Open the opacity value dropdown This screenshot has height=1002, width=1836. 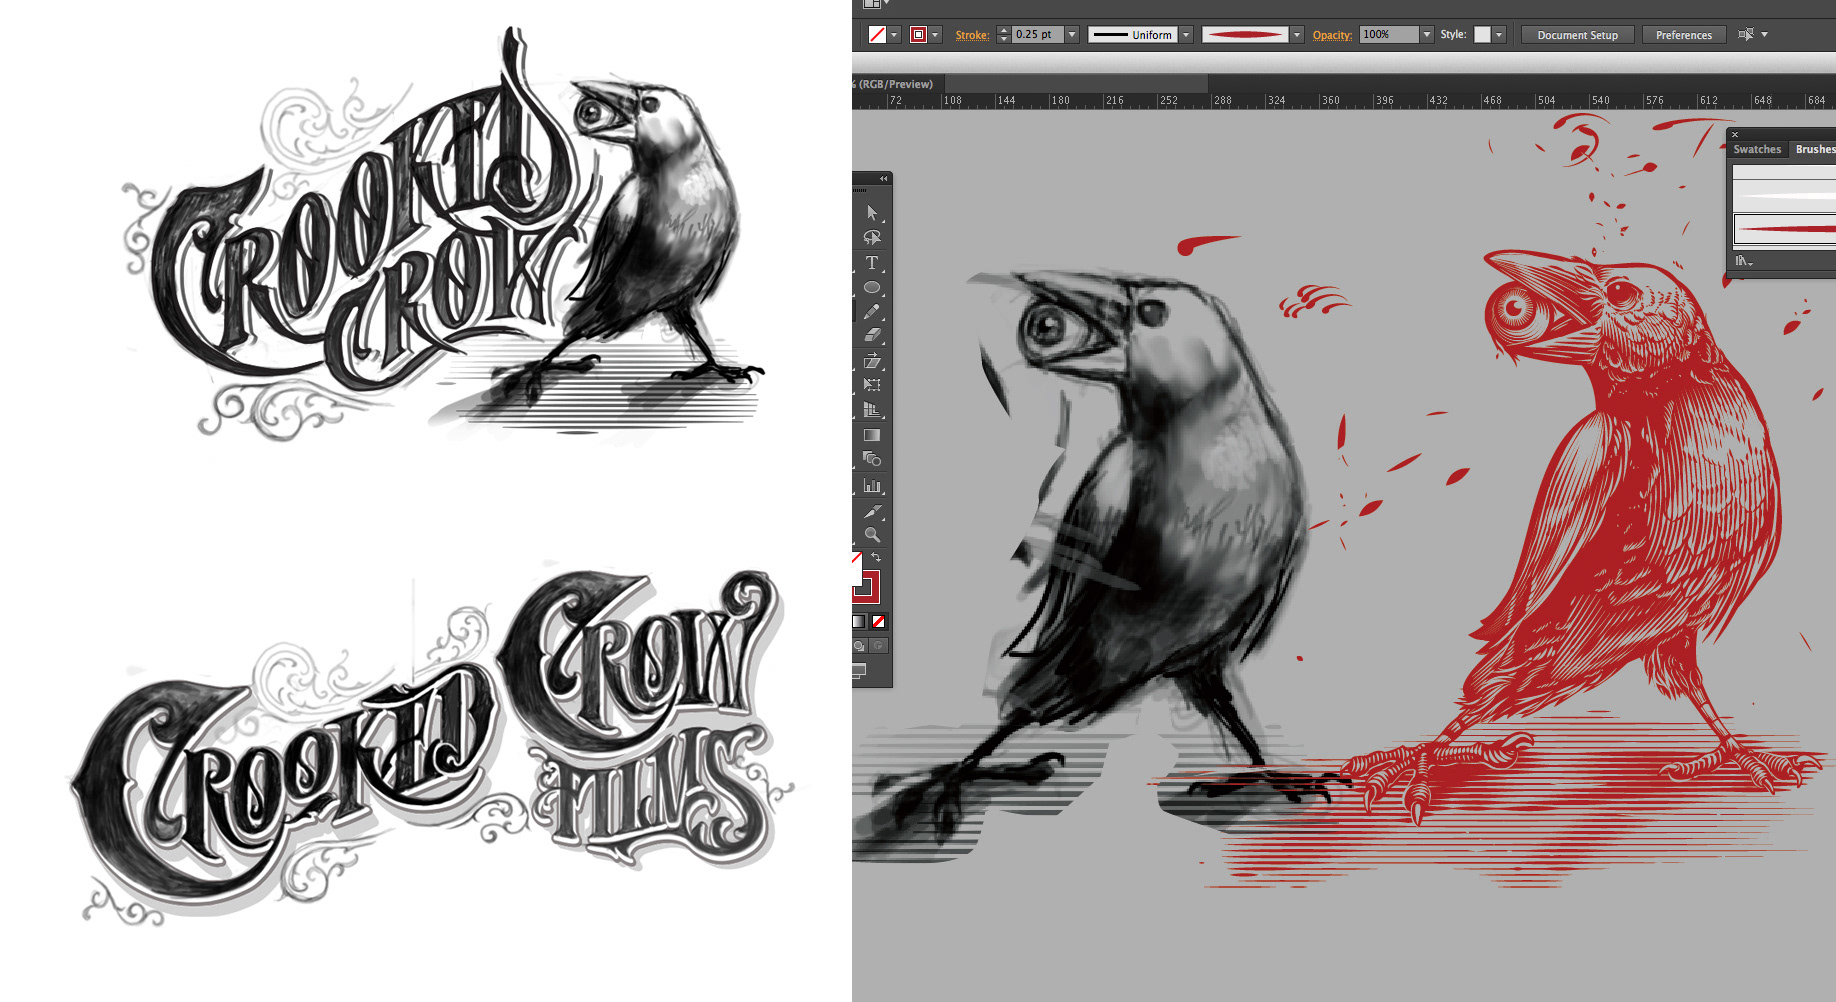1427,35
